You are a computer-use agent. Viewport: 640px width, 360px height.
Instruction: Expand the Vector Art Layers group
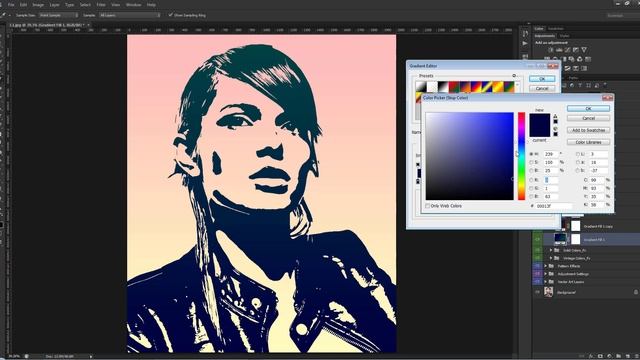click(546, 282)
